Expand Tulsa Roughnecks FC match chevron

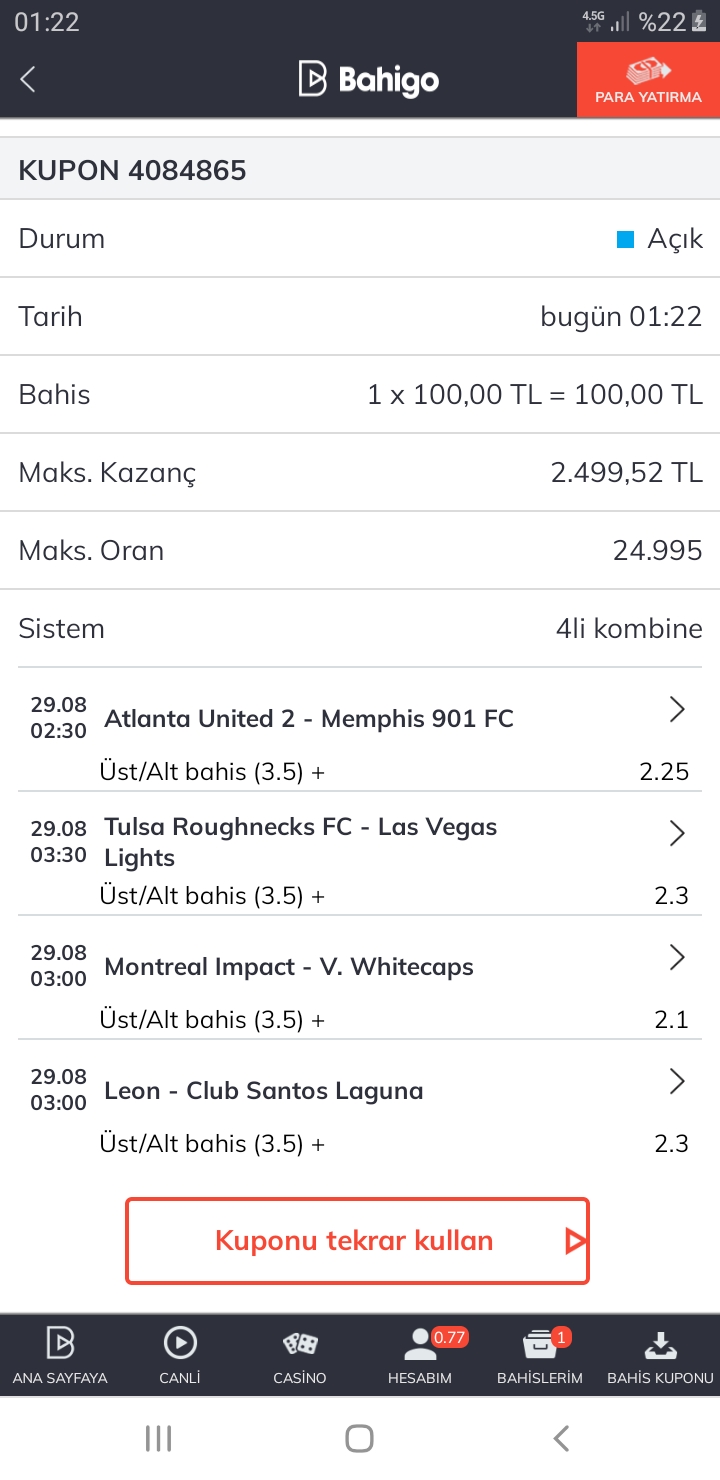coord(677,834)
